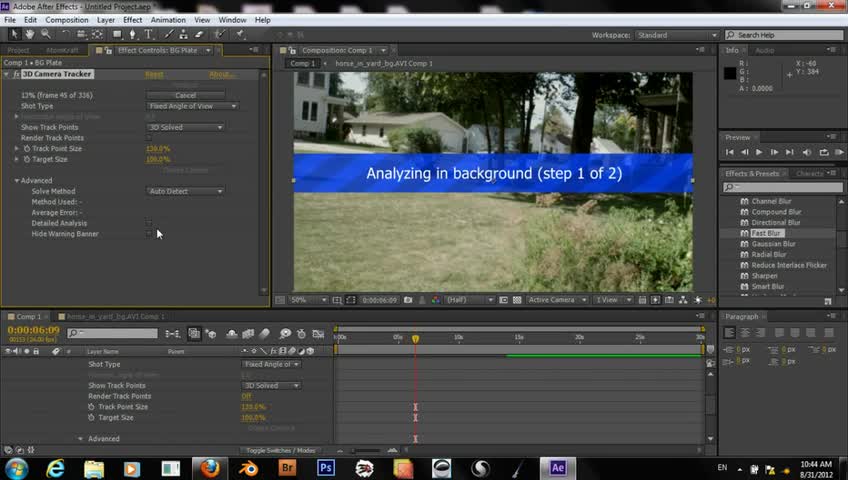
Task: Toggle Render Track Points Off value
Action: [246, 396]
